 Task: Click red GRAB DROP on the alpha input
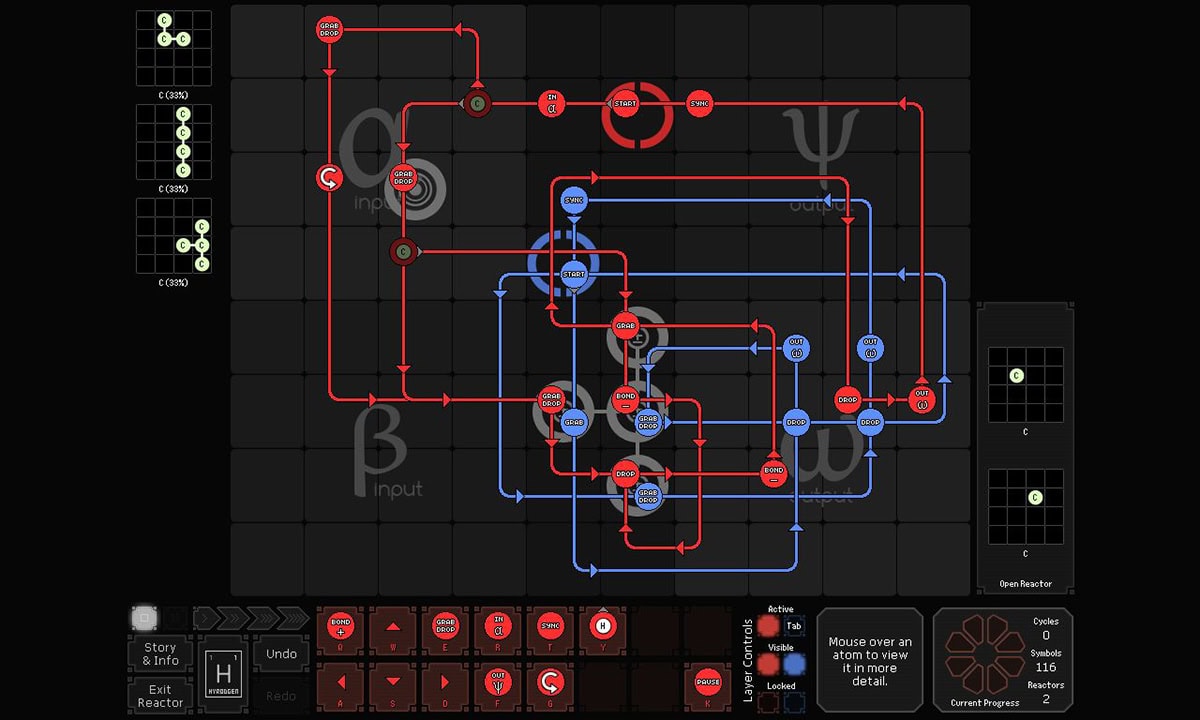pos(403,178)
